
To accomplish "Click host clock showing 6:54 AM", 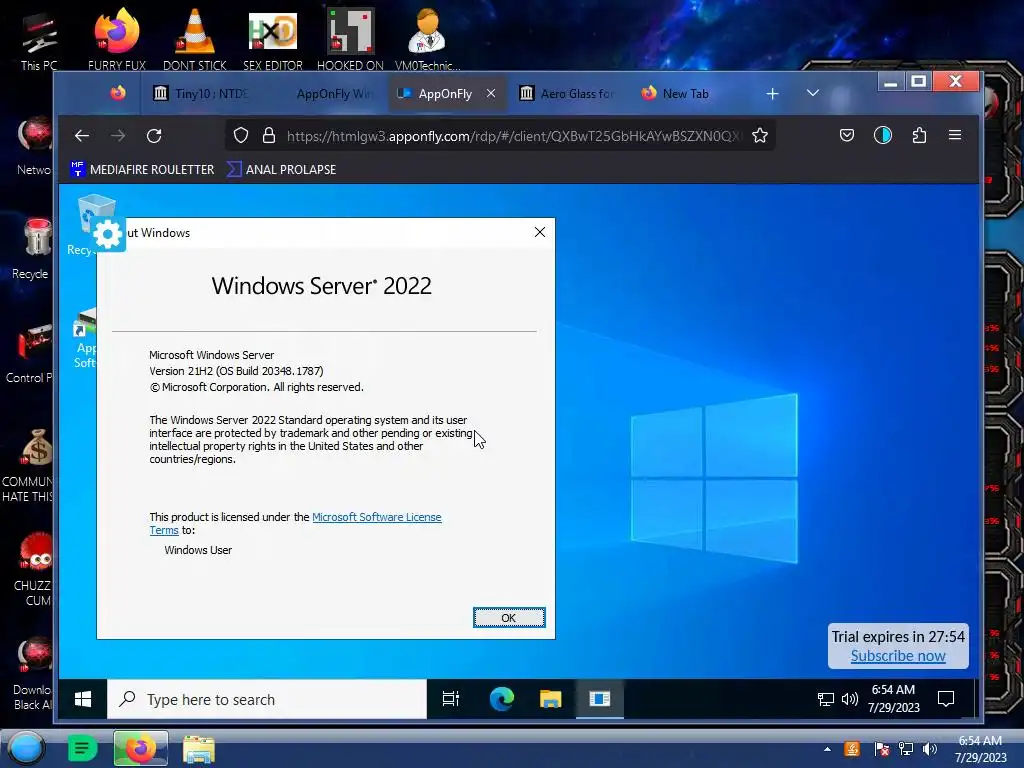I will click(x=980, y=749).
